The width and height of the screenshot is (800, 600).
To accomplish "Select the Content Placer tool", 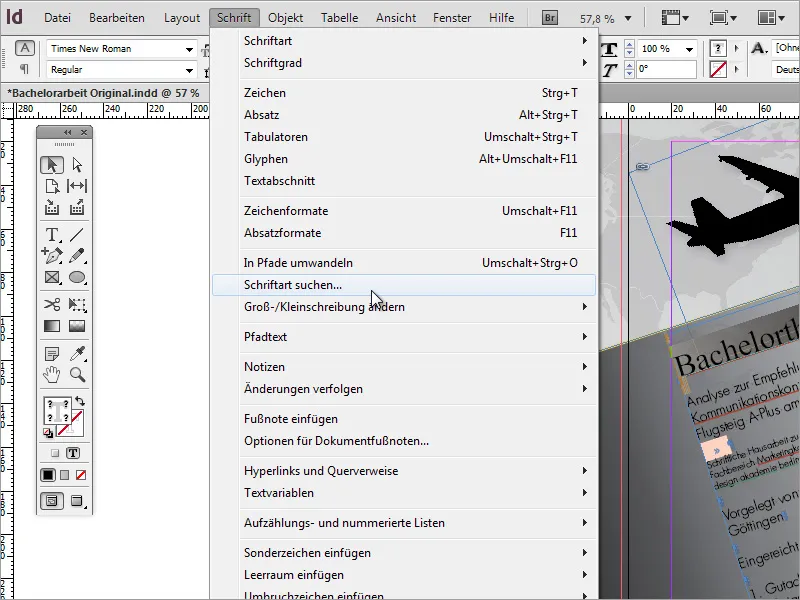I will (x=77, y=207).
